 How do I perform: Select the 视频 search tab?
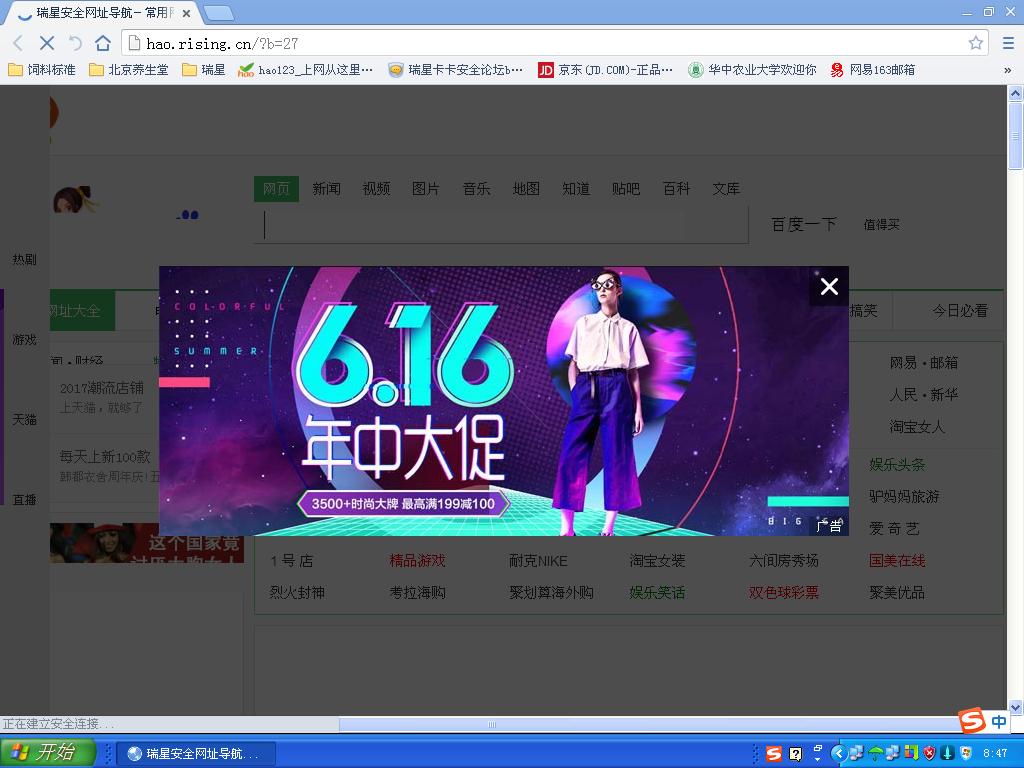(x=376, y=189)
